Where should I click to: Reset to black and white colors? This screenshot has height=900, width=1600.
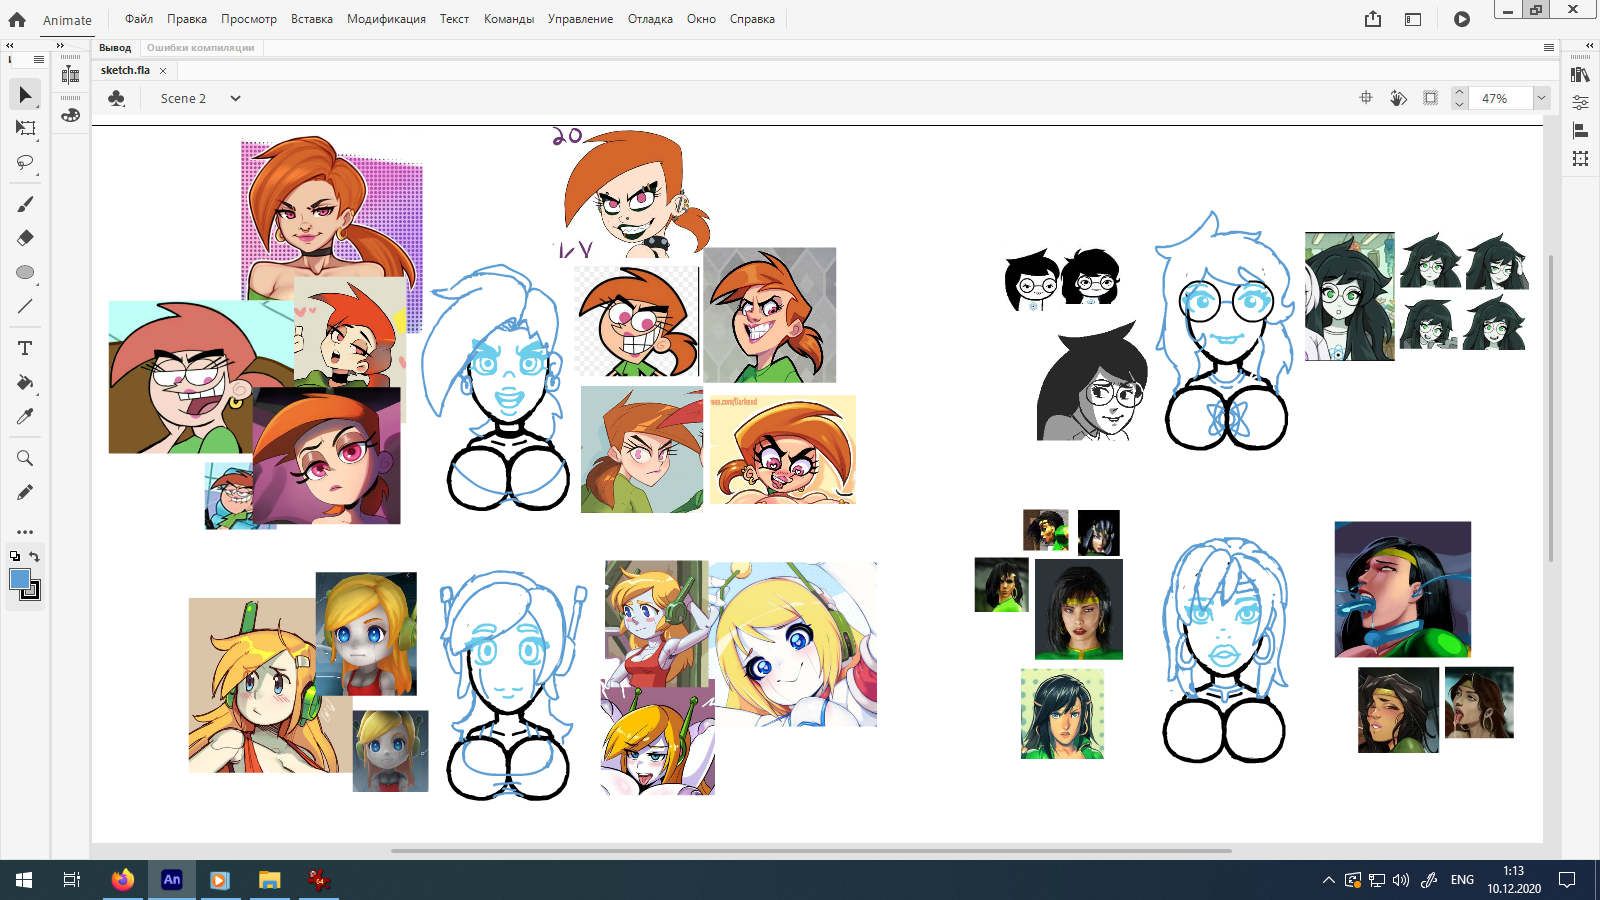pos(15,556)
